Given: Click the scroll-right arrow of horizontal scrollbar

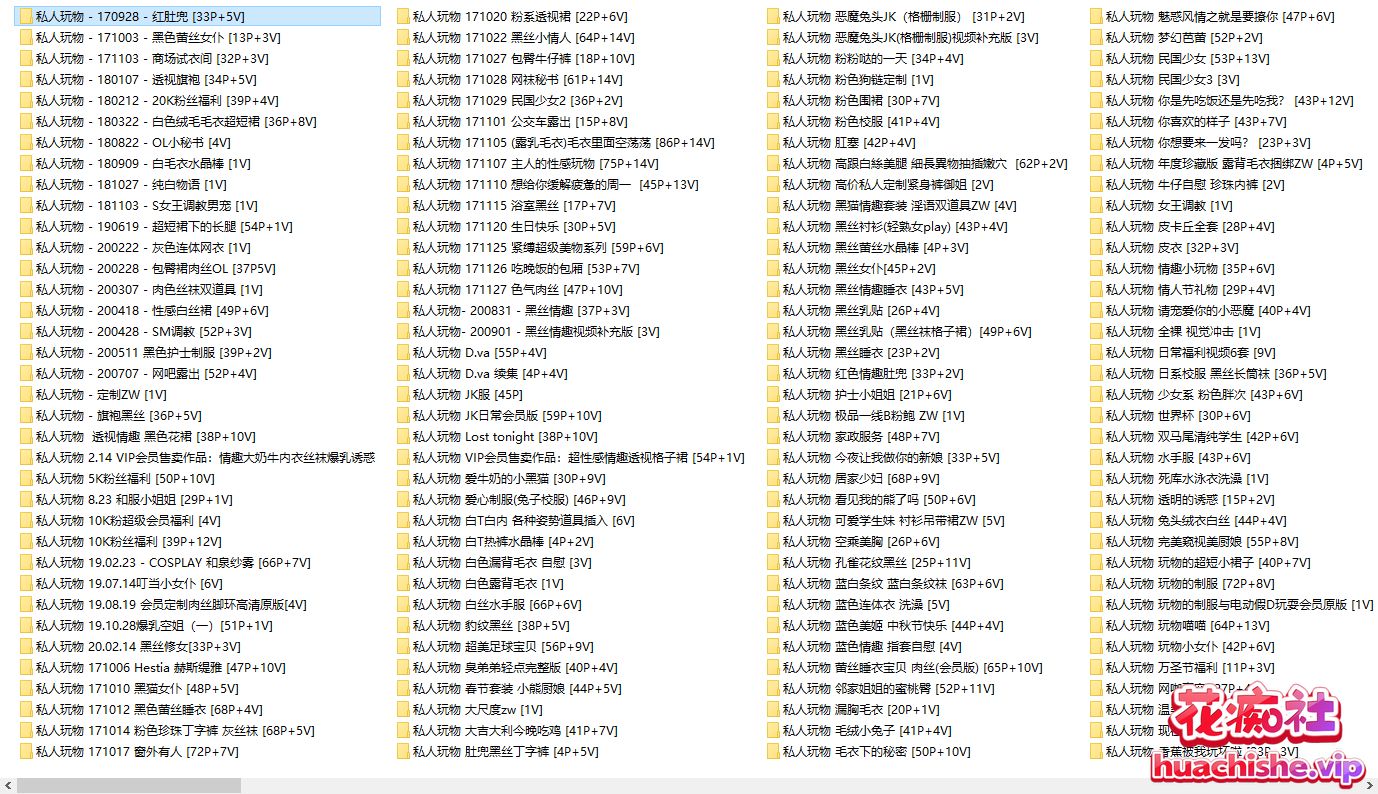Looking at the screenshot, I should 1370,786.
